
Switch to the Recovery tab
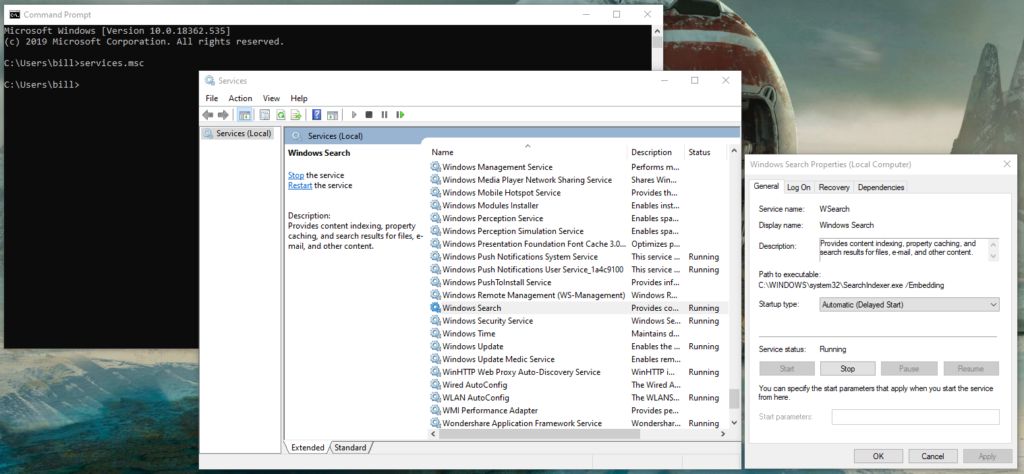click(834, 187)
